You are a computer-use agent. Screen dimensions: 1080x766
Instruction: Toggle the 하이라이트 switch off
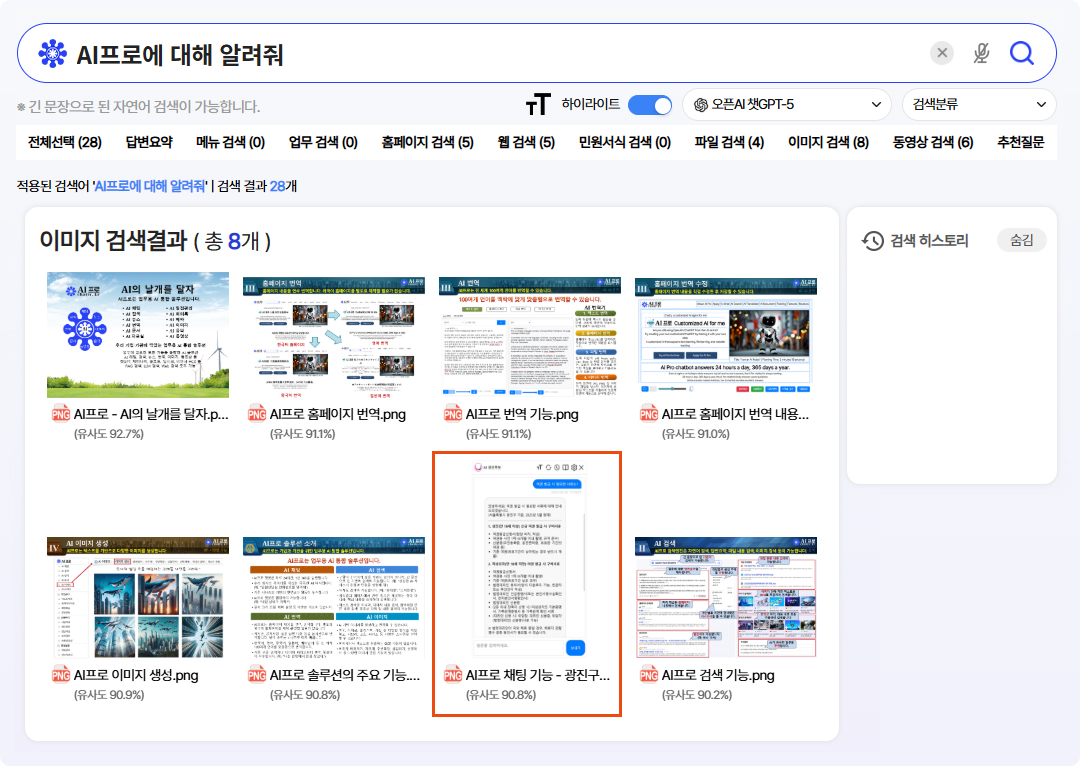pyautogui.click(x=649, y=104)
